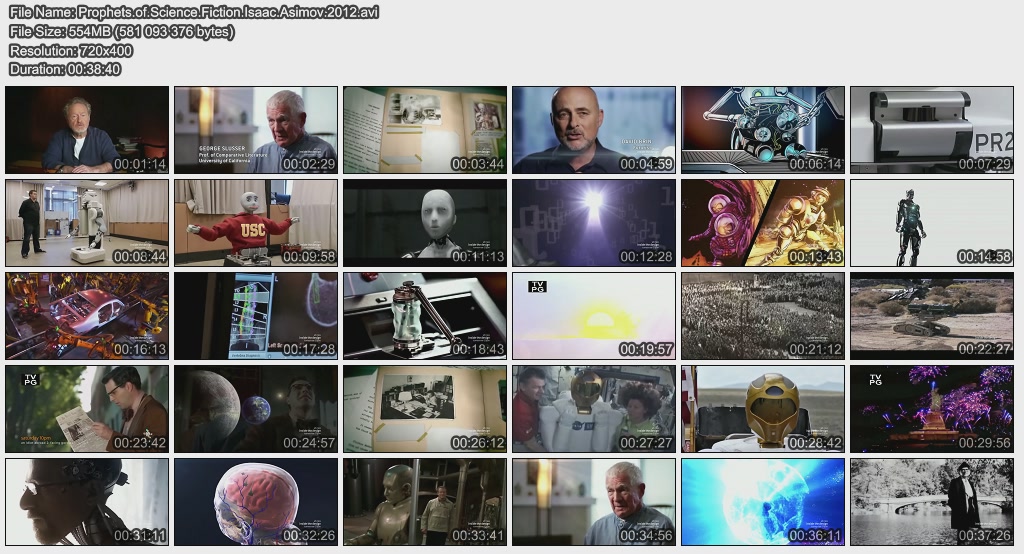Click the black-and-white bridge frame 00:37:26

(x=932, y=502)
